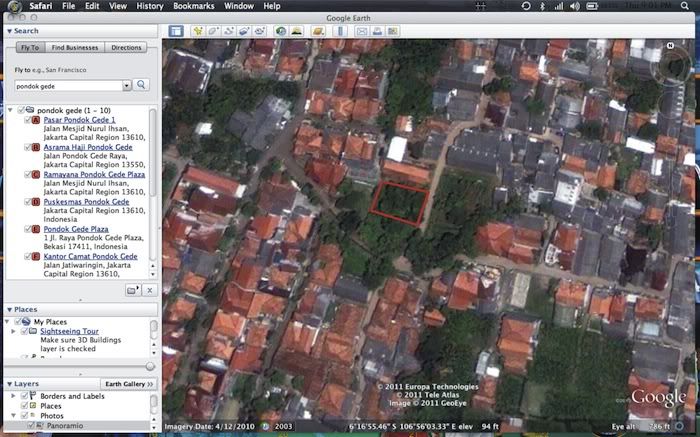The height and width of the screenshot is (437, 700).
Task: Open the volume menu bar icon
Action: coord(575,6)
